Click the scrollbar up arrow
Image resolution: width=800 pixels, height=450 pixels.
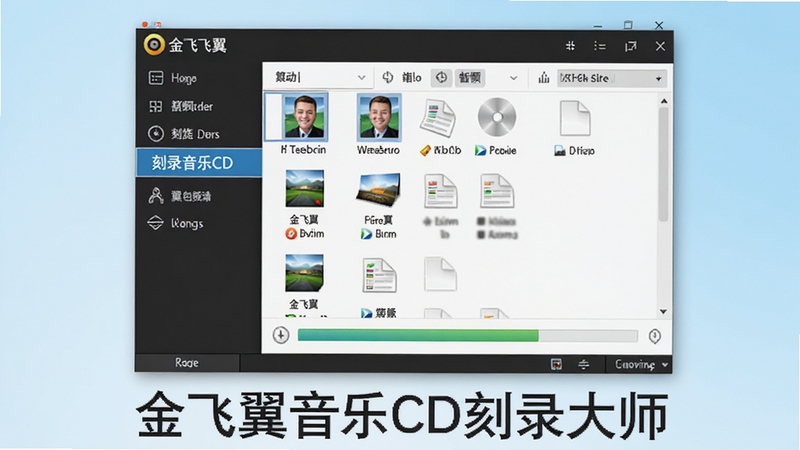[664, 101]
